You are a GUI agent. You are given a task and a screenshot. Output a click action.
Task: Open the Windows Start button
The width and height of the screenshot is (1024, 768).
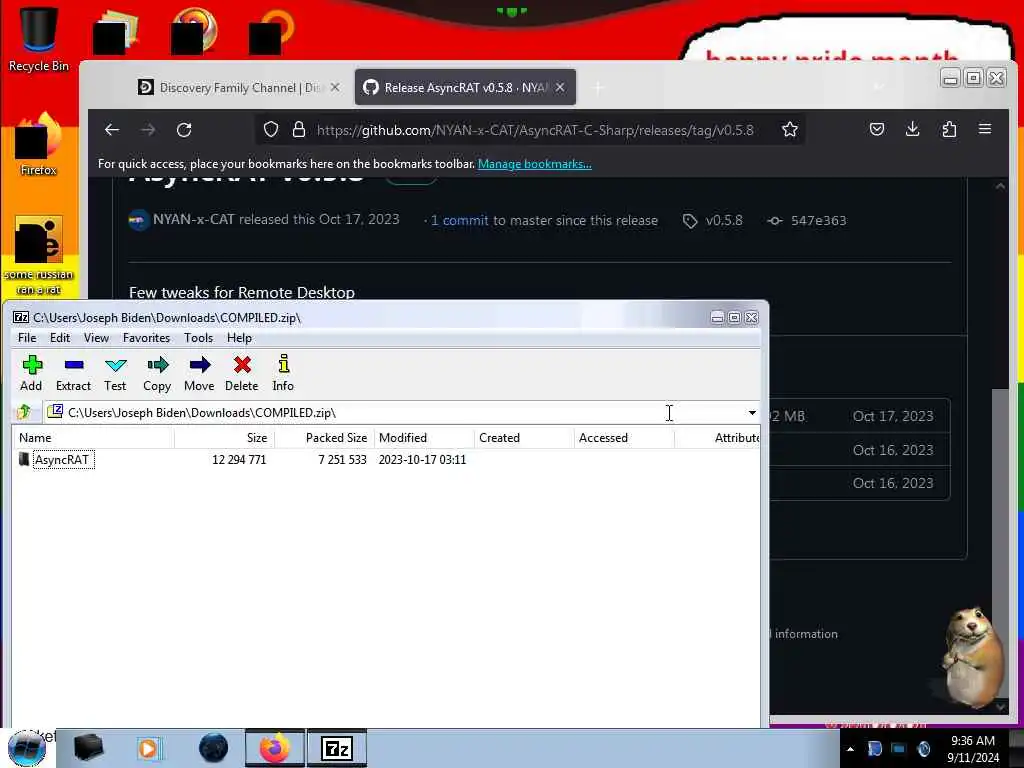(x=27, y=748)
